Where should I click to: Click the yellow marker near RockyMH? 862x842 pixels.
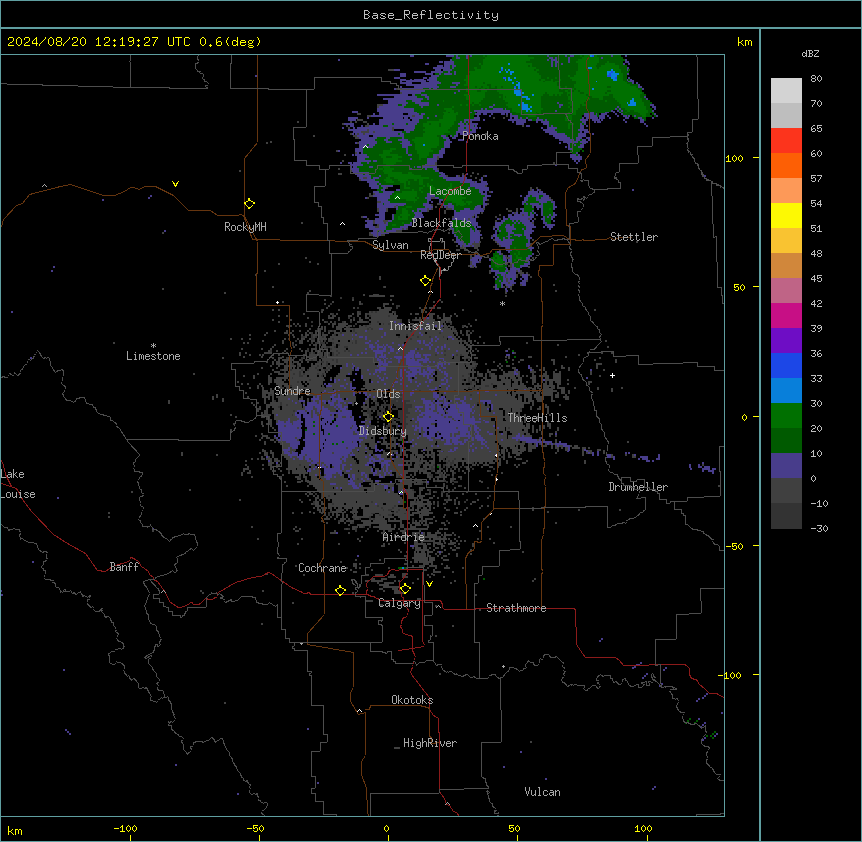(x=250, y=204)
